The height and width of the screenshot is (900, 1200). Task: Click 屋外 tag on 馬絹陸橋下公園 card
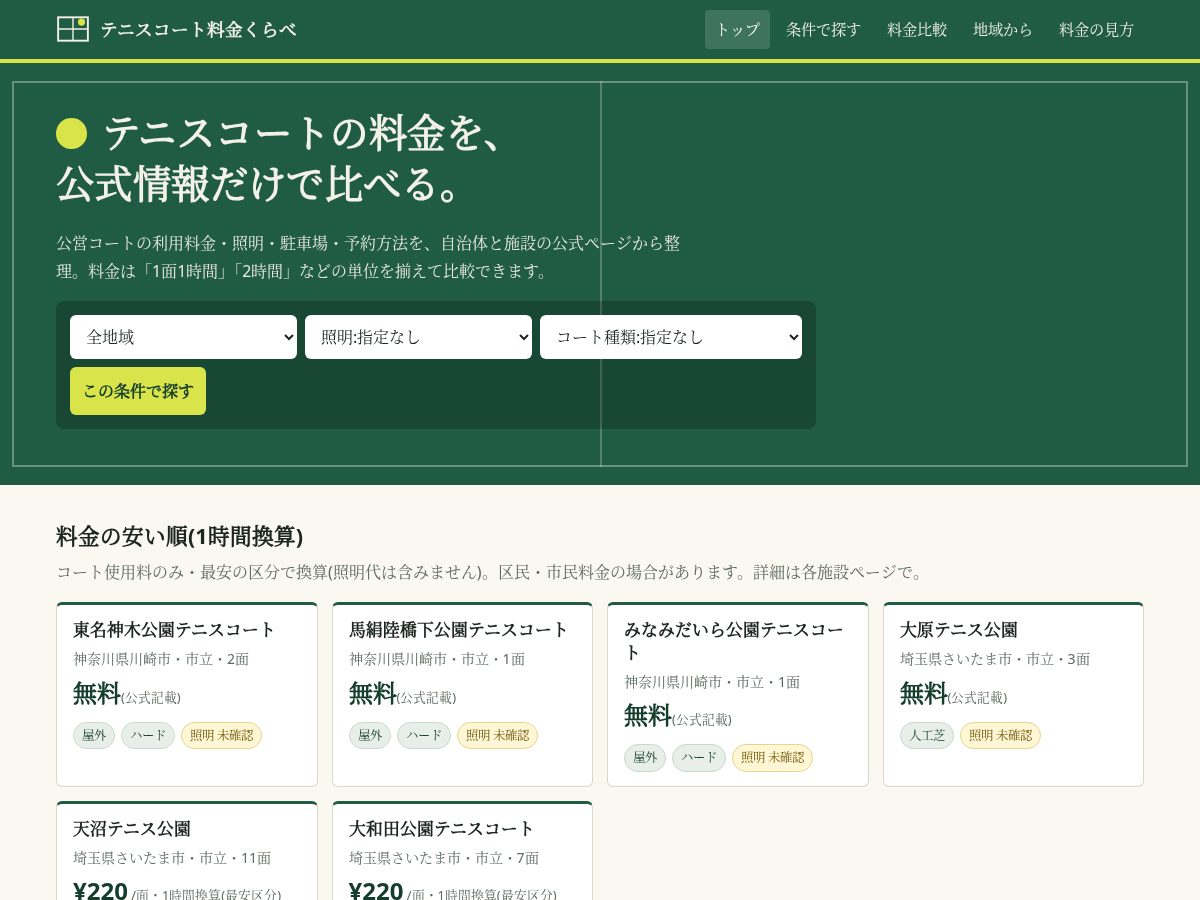pyautogui.click(x=370, y=735)
